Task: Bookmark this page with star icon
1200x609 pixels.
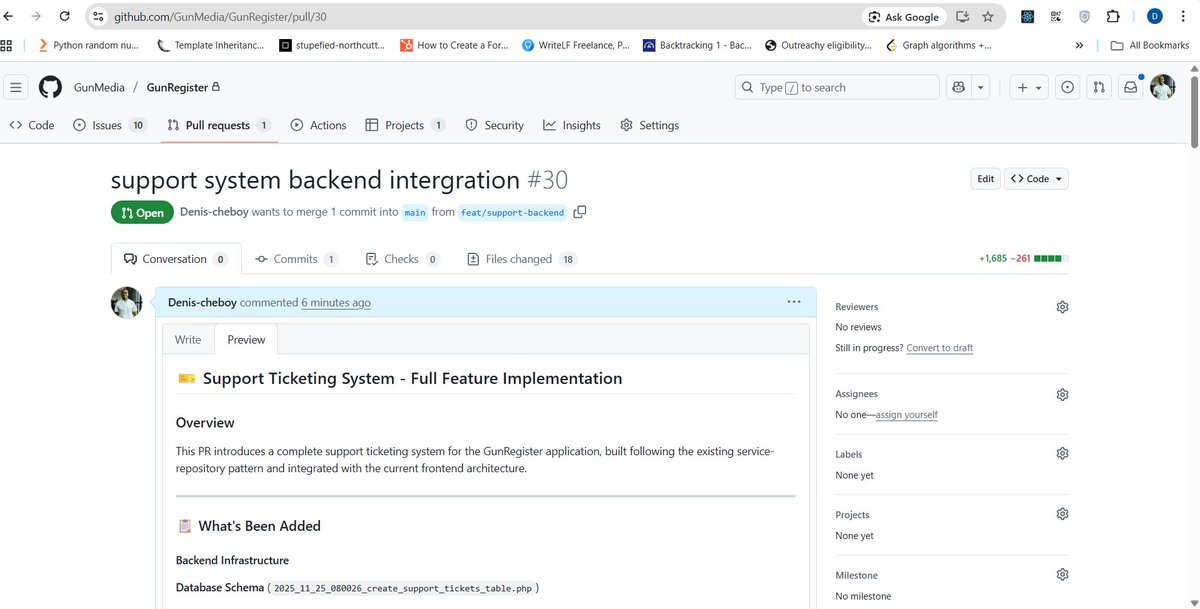Action: [x=988, y=17]
